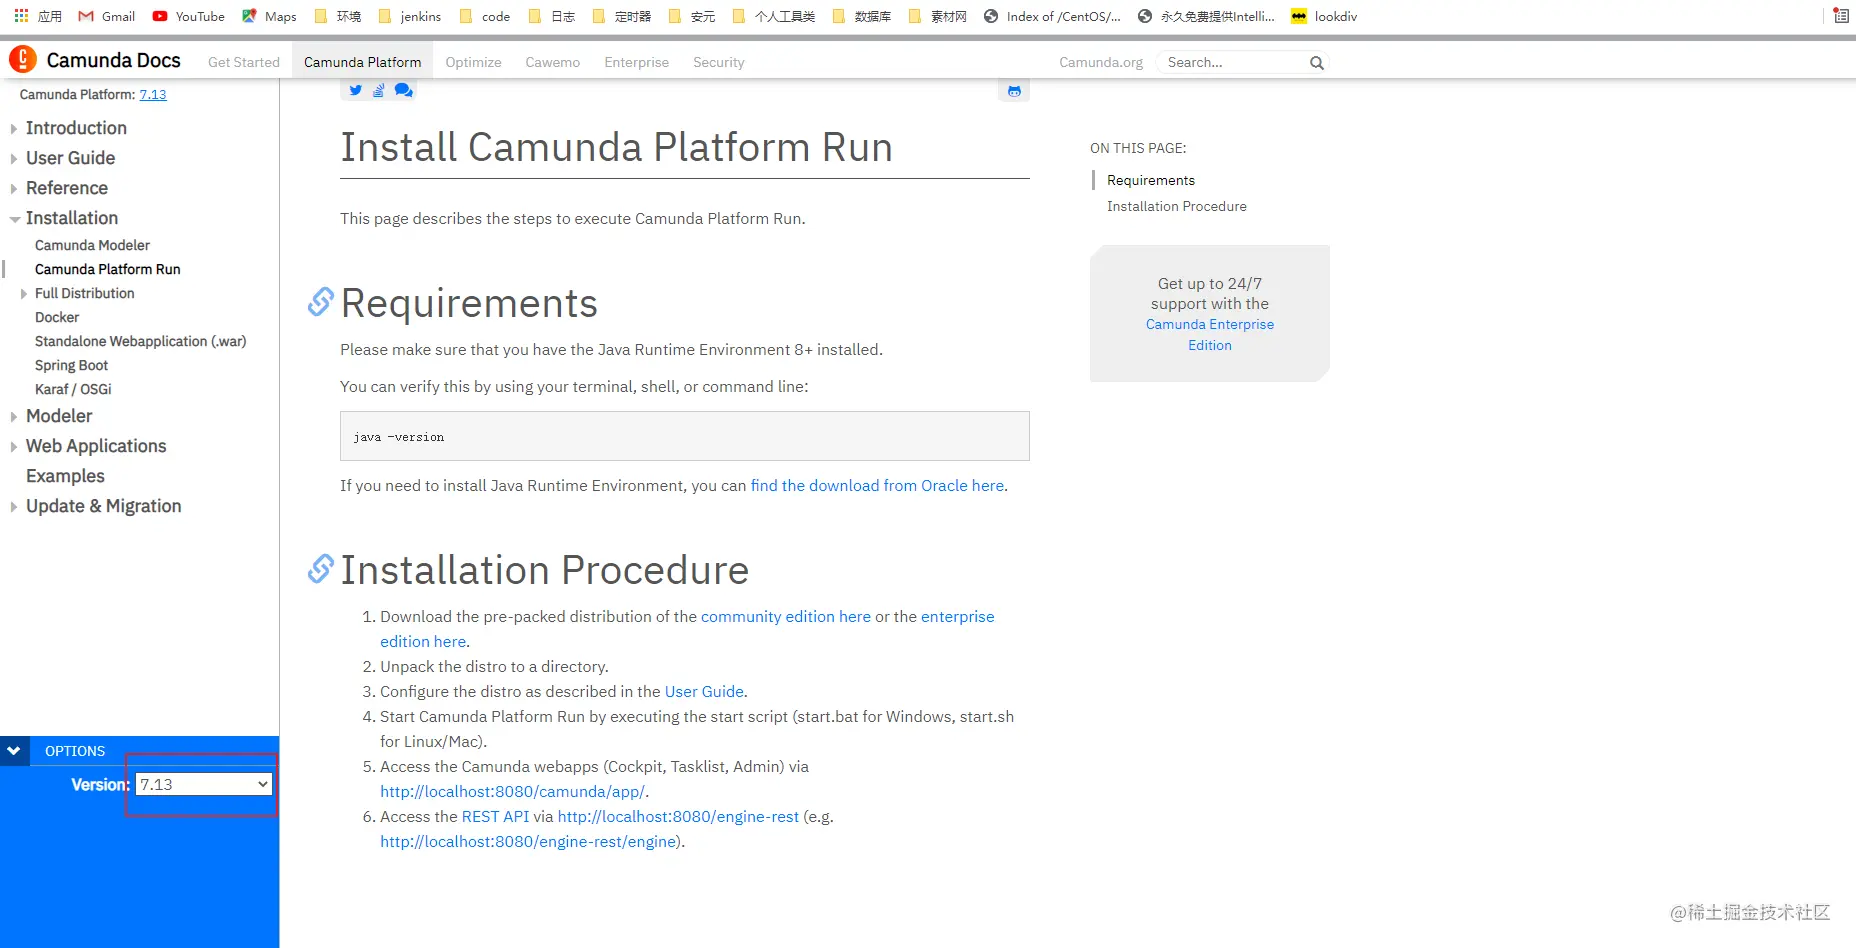Open the forum chat bubbles icon
This screenshot has height=948, width=1856.
tap(403, 90)
